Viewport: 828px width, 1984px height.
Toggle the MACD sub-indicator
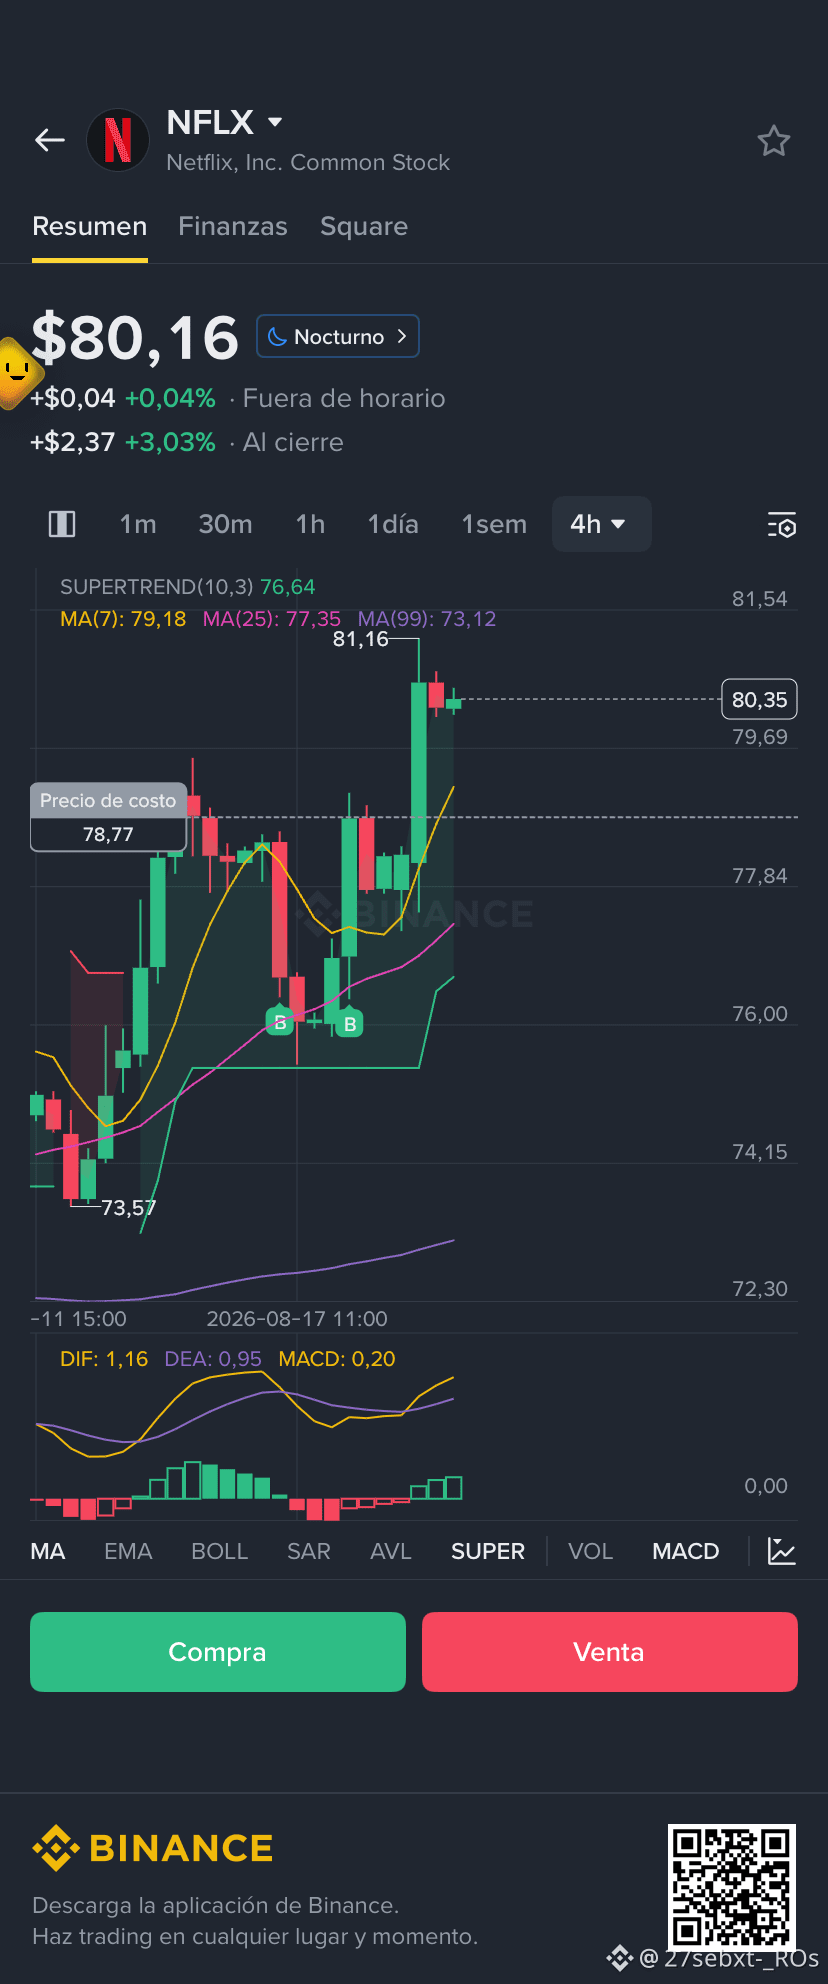click(x=686, y=1551)
